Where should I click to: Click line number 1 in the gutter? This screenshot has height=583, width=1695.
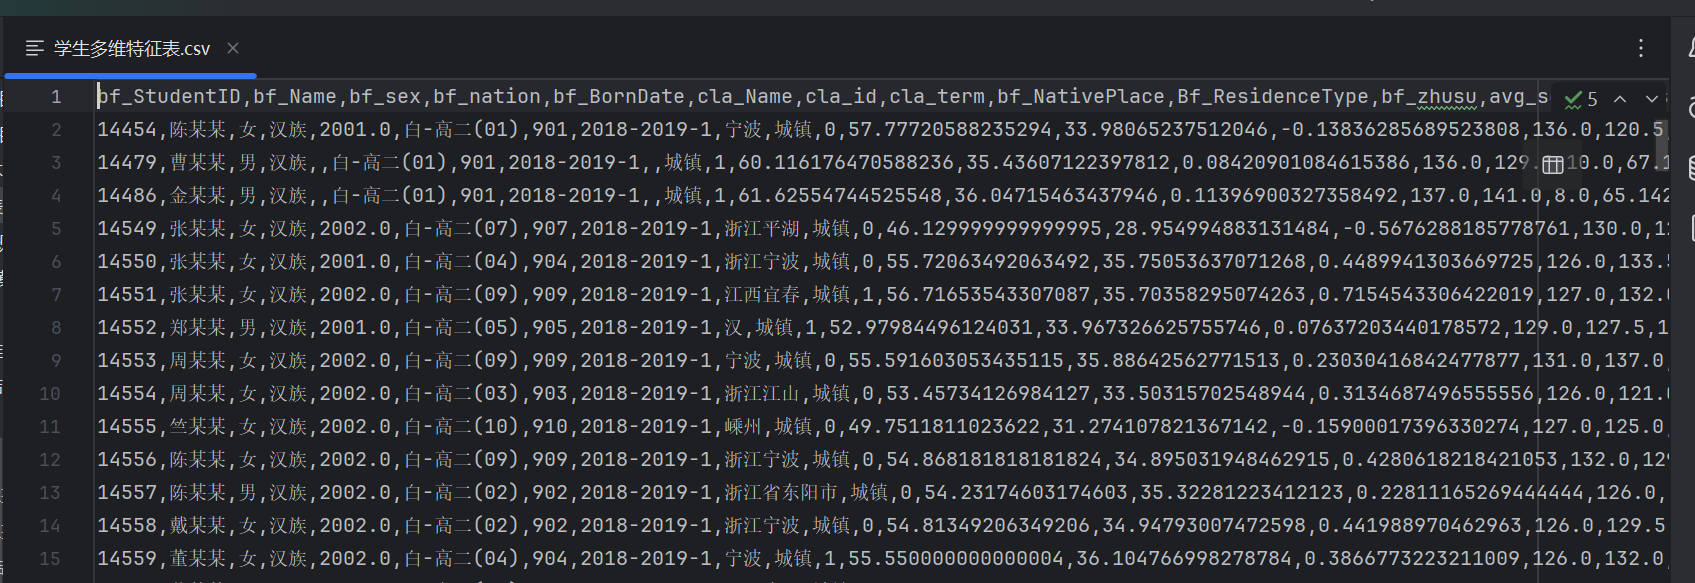pyautogui.click(x=56, y=97)
